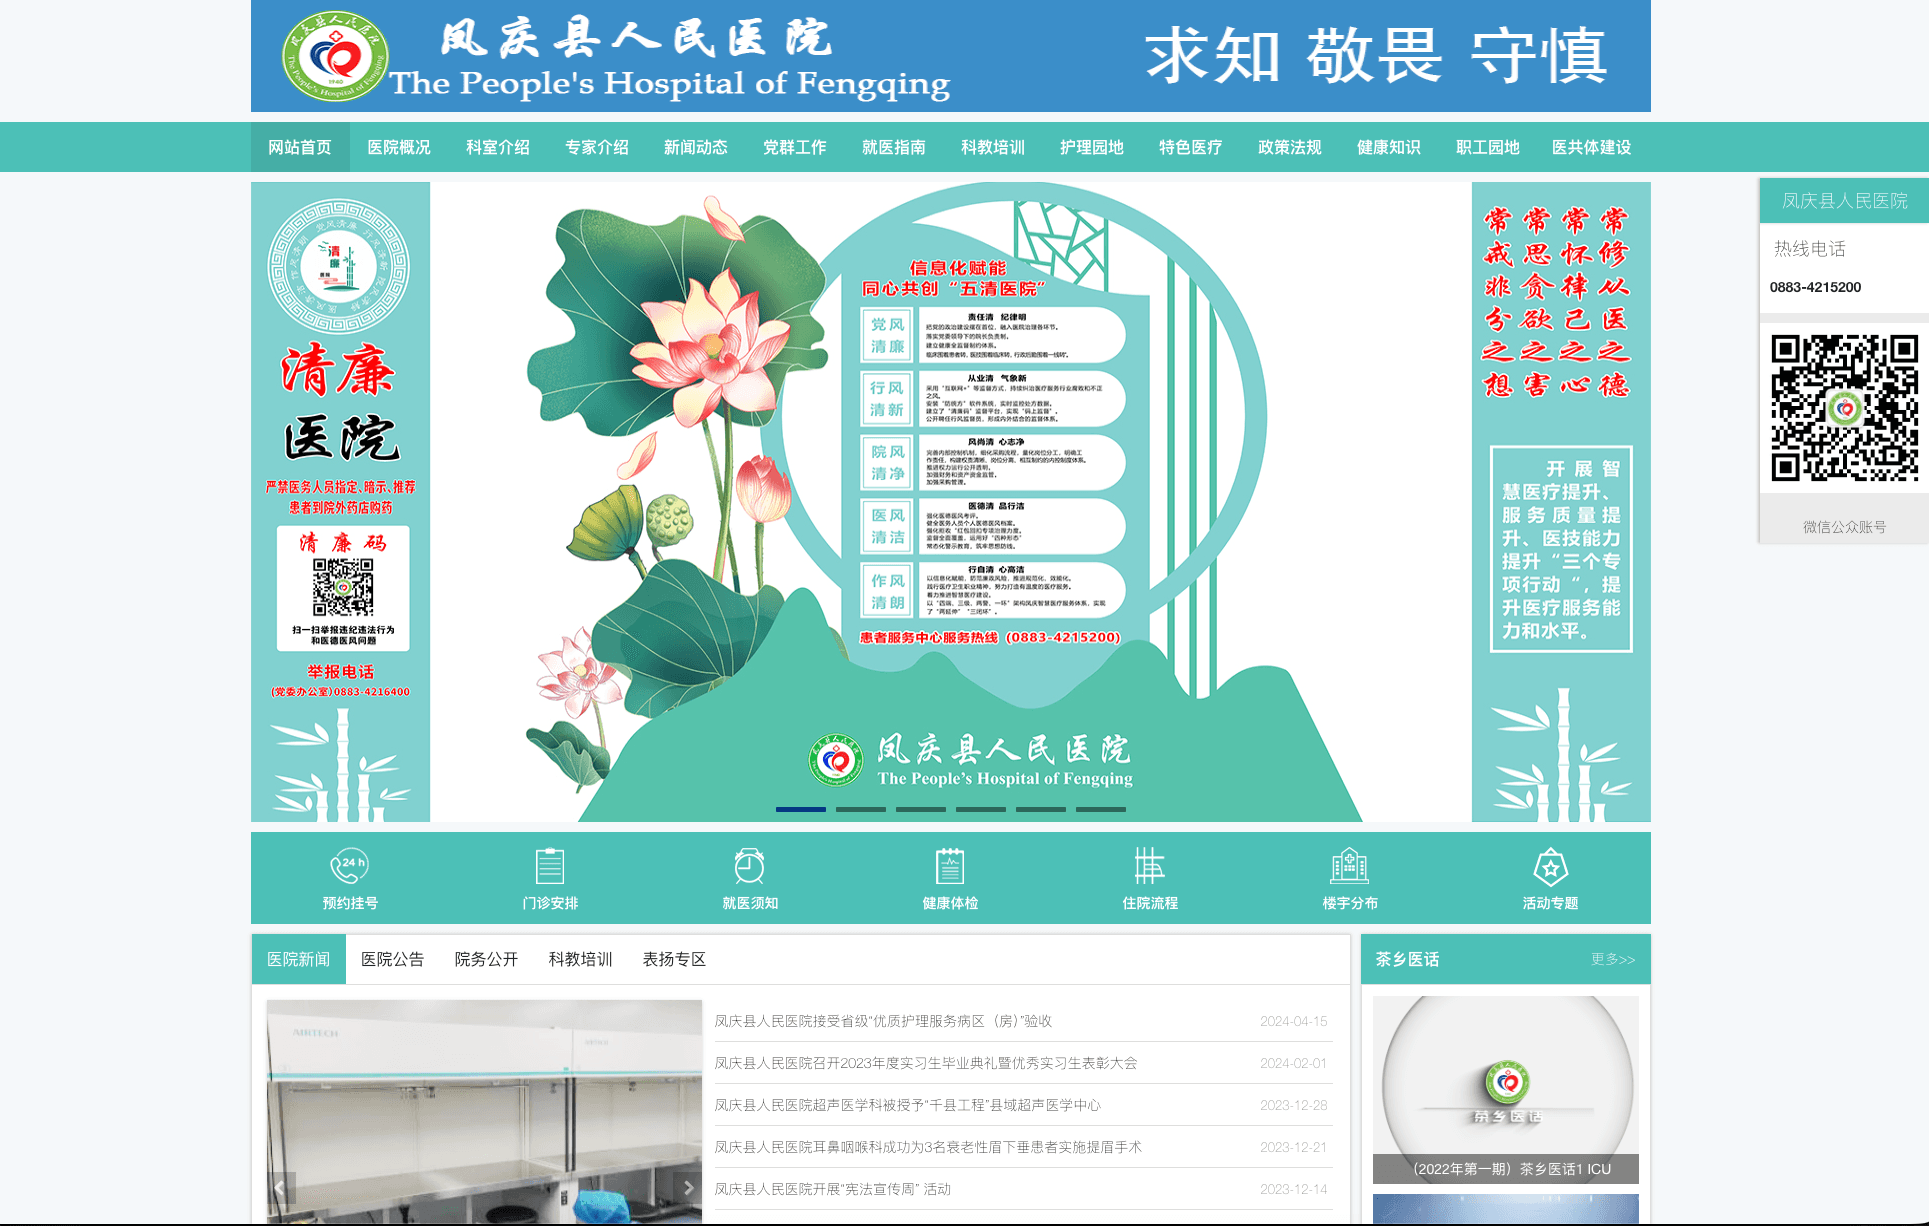Open news about 超声医学科千县工程
The width and height of the screenshot is (1929, 1226).
click(x=908, y=1105)
